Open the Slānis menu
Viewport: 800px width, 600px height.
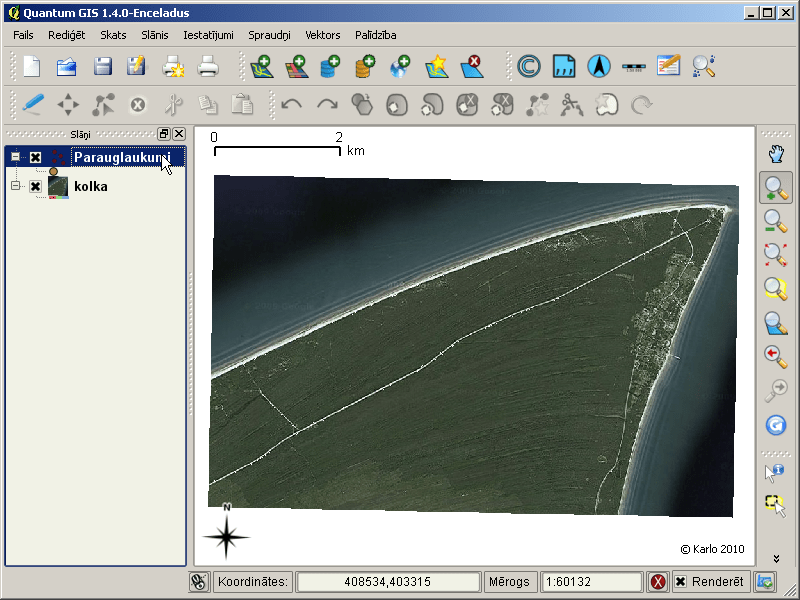point(155,35)
